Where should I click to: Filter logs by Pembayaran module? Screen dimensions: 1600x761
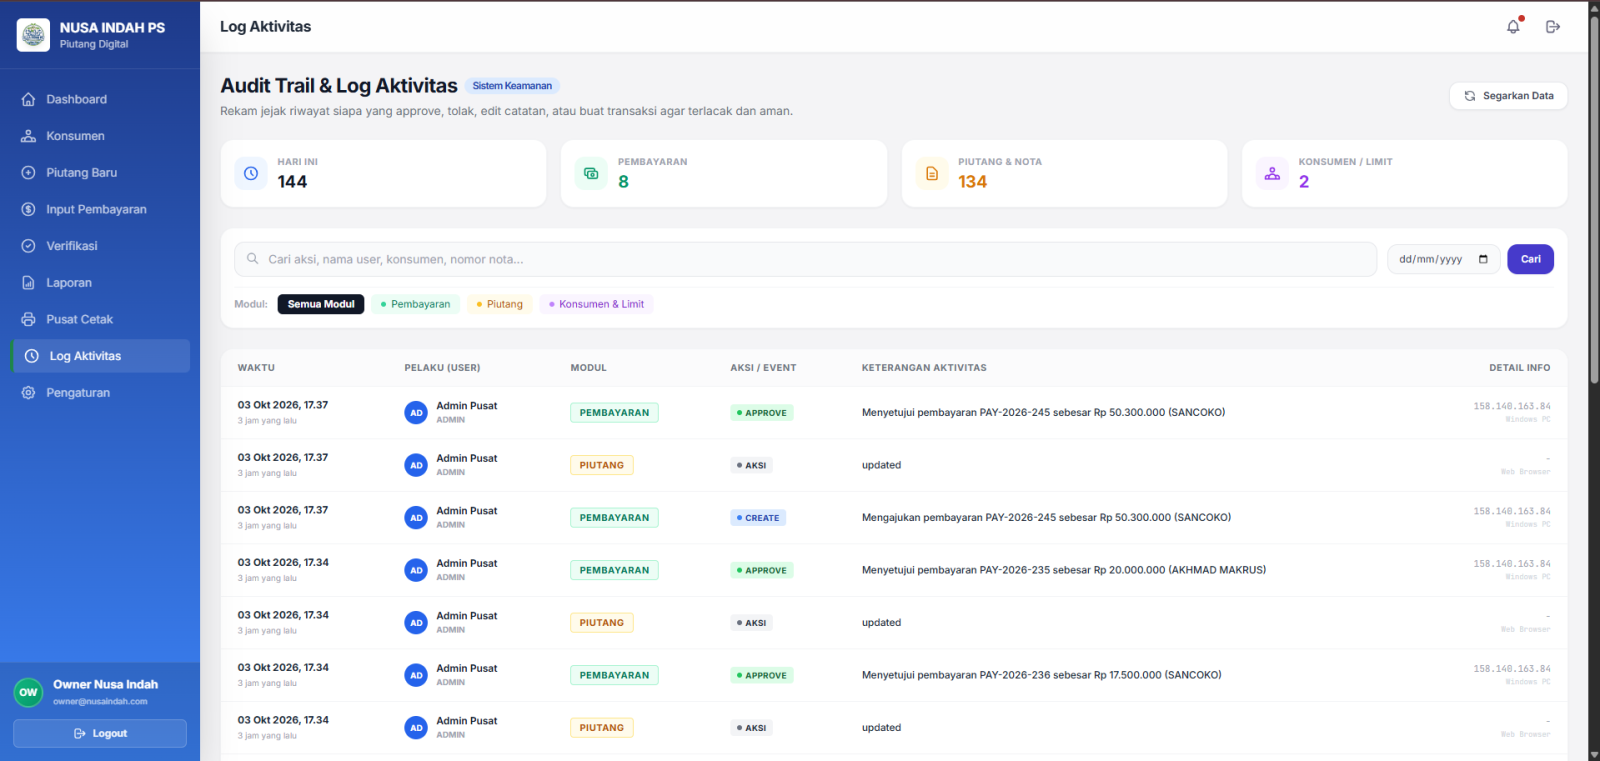coord(415,304)
